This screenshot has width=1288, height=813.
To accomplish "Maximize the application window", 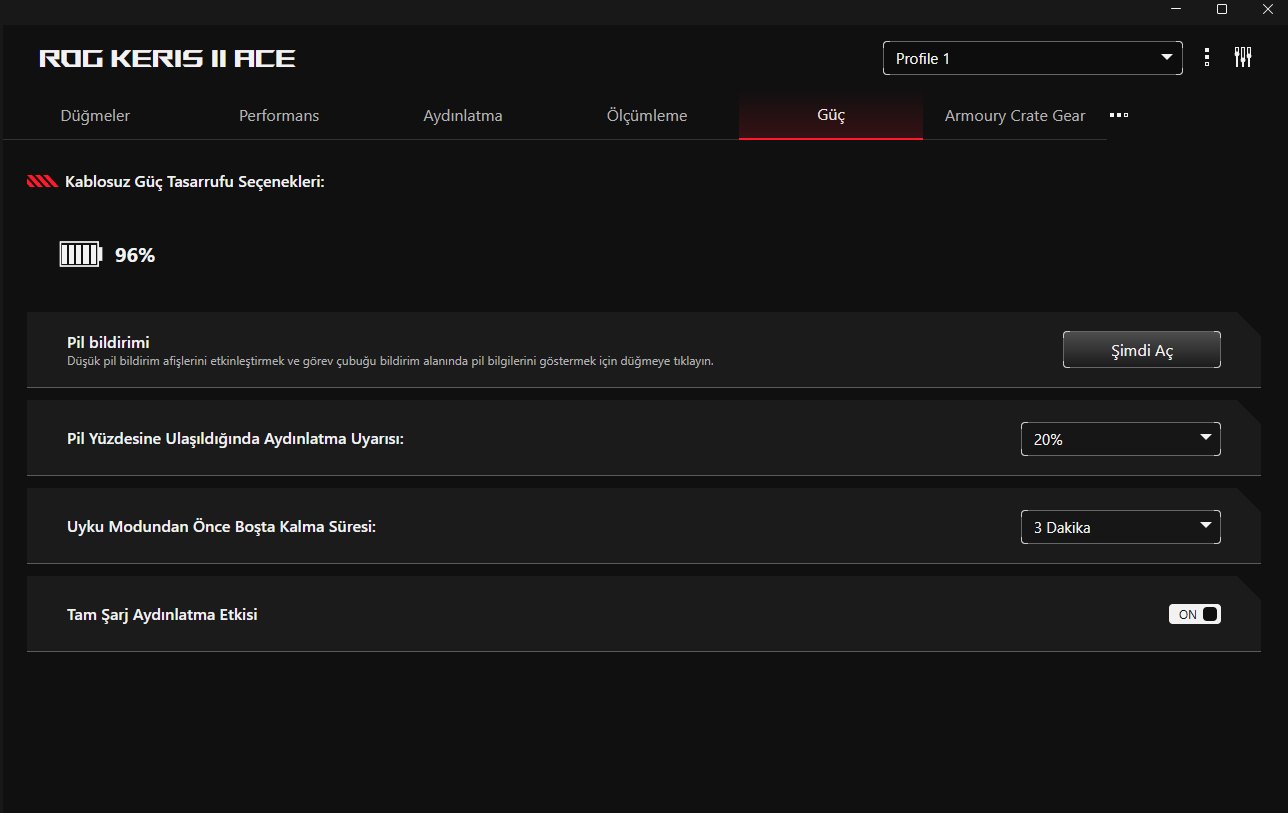I will [1221, 9].
